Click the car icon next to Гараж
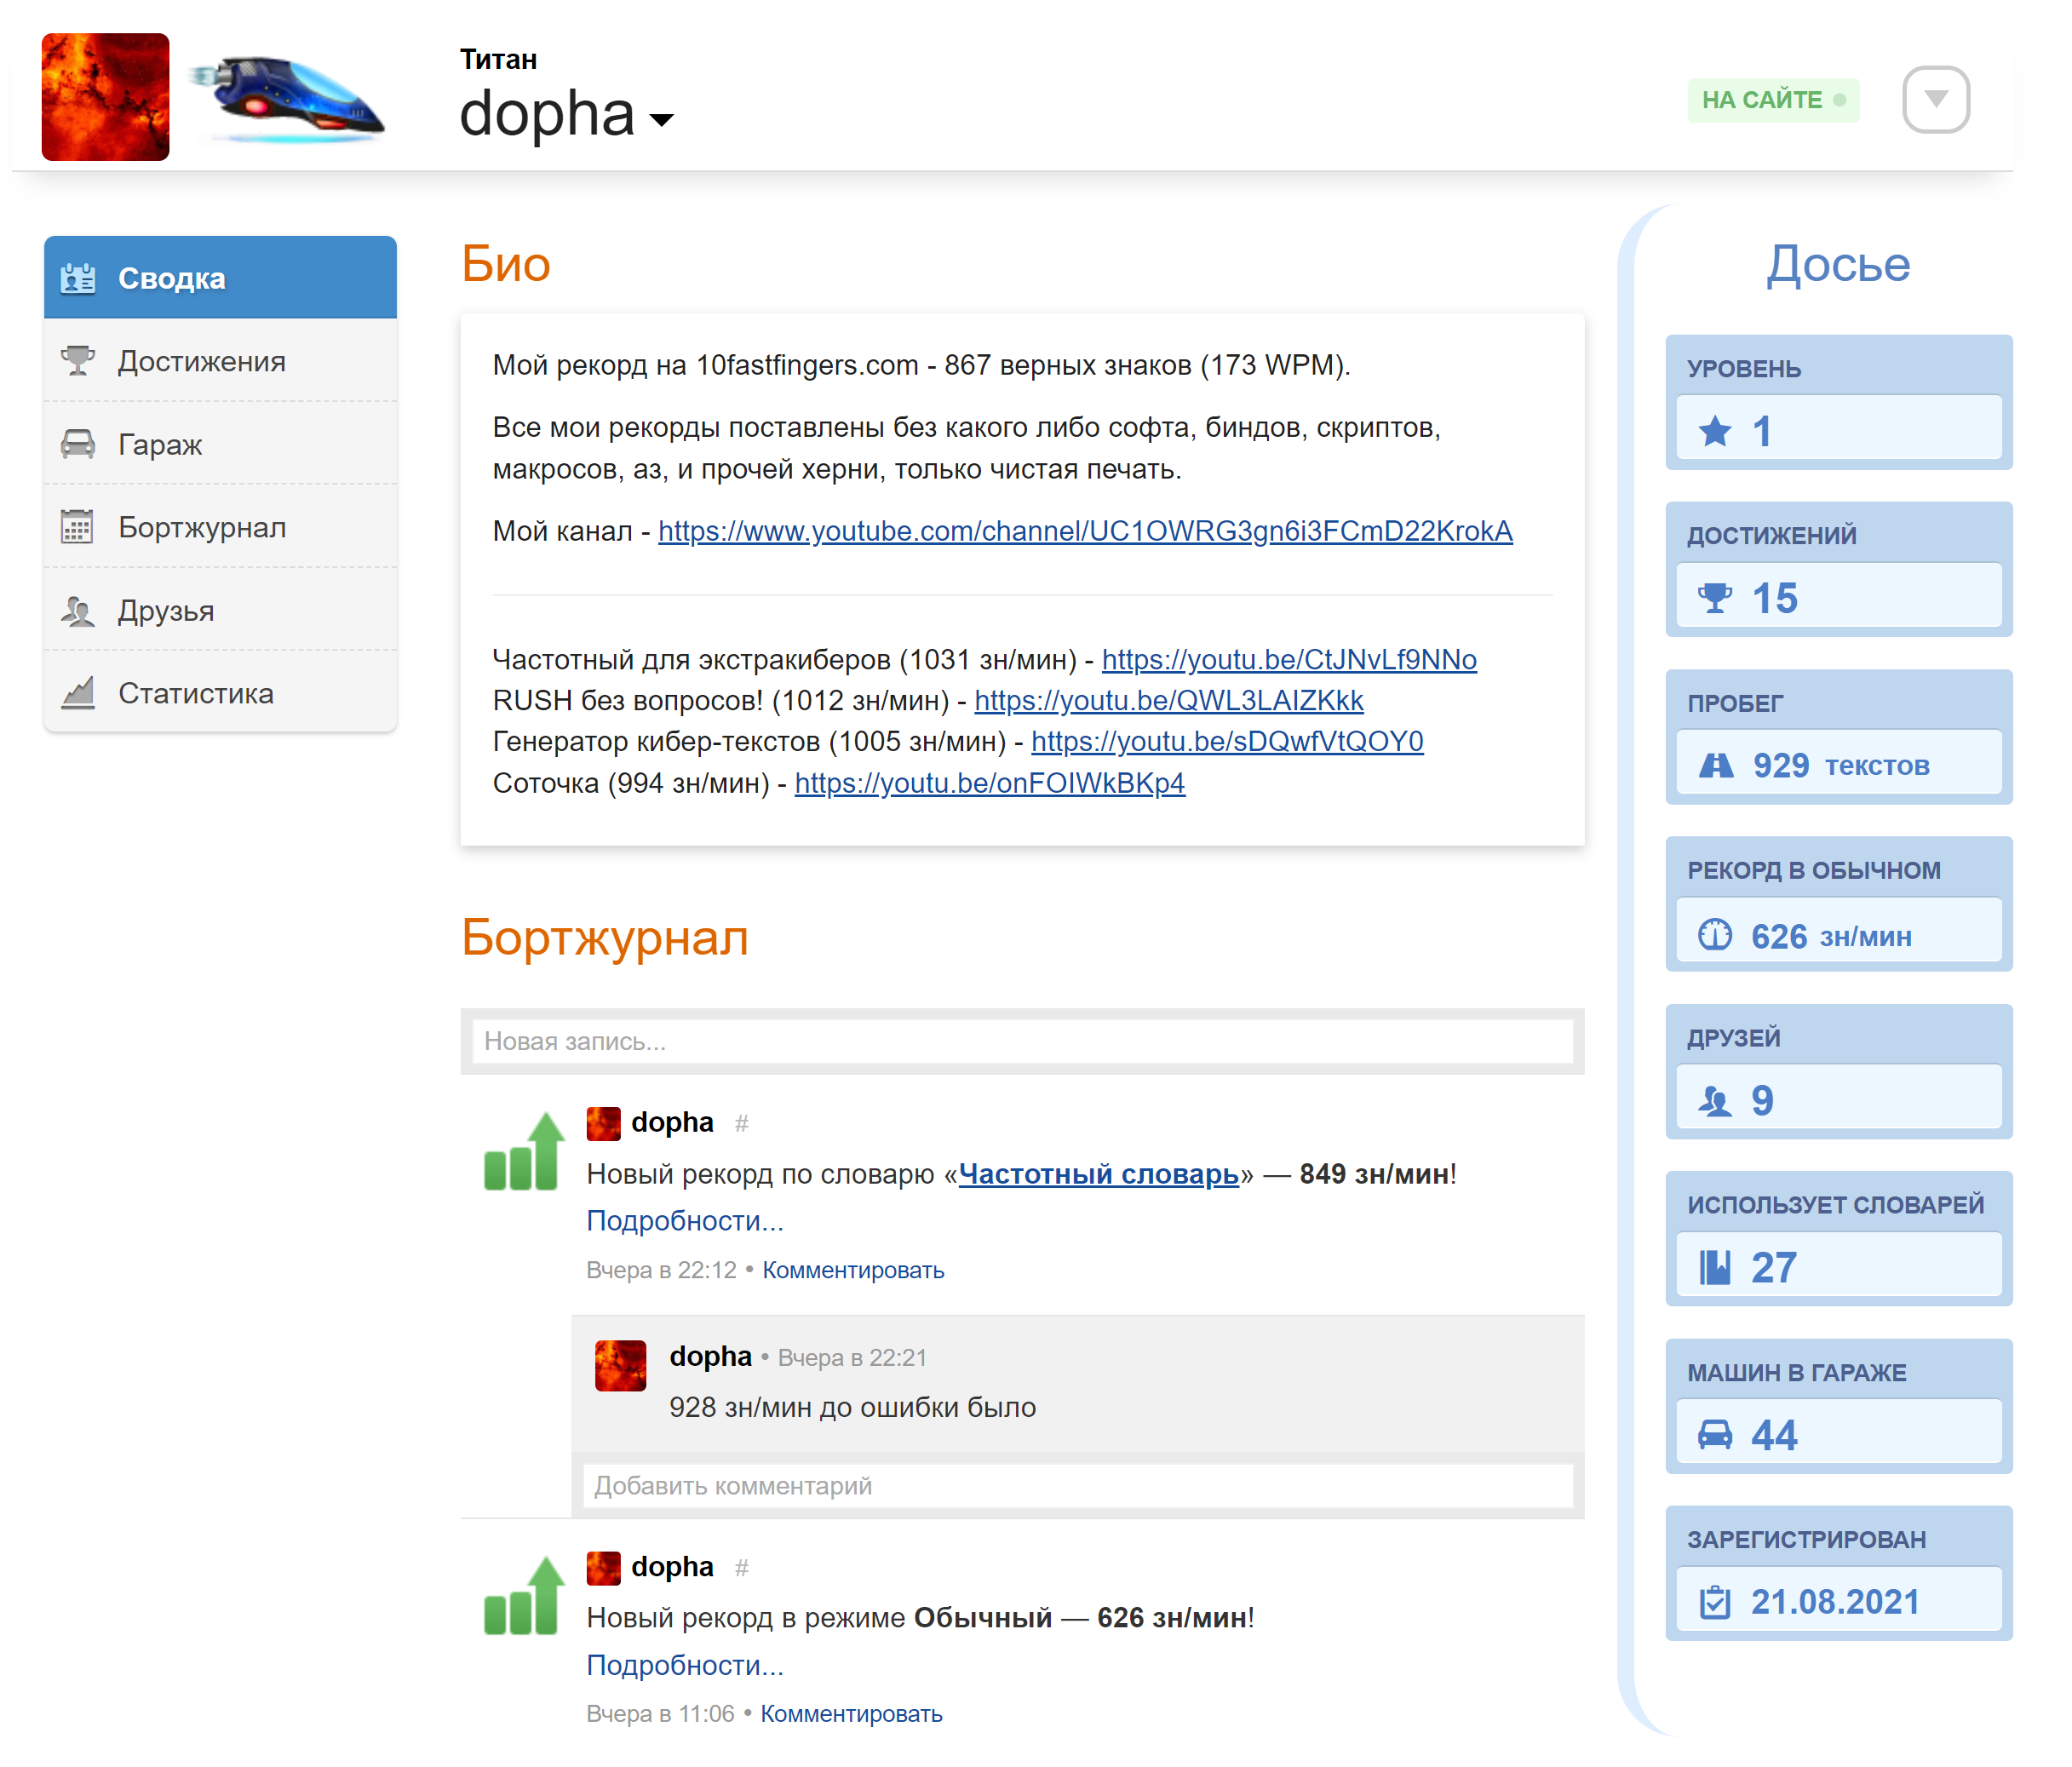The width and height of the screenshot is (2072, 1767). click(78, 443)
